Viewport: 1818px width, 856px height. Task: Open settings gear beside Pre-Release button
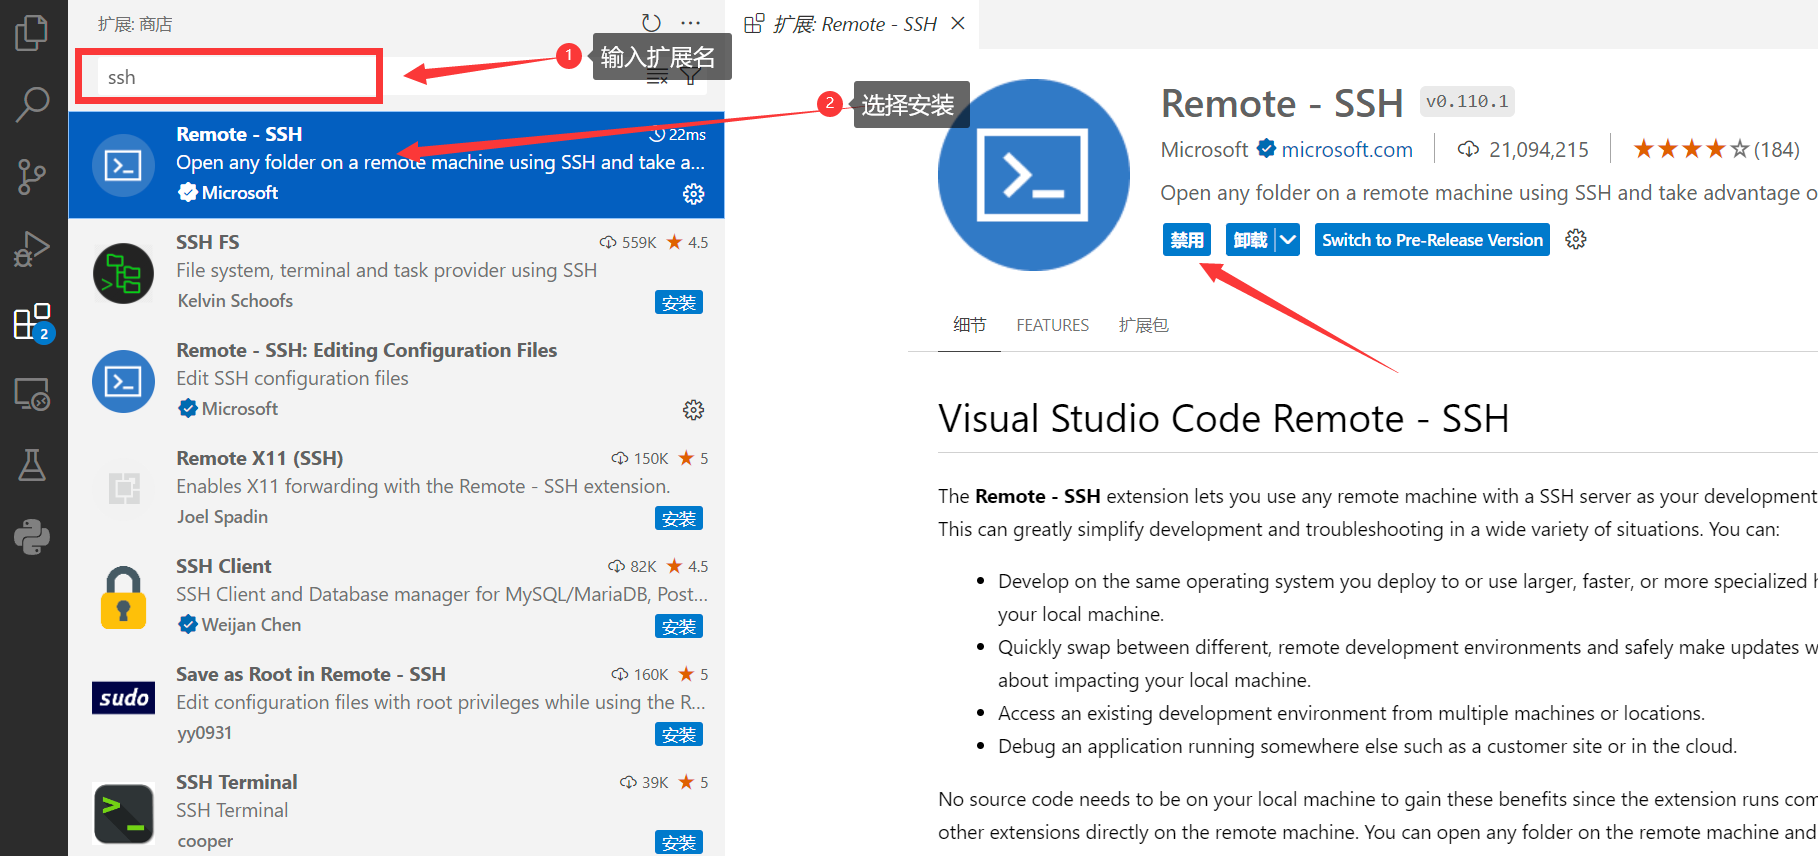tap(1576, 240)
